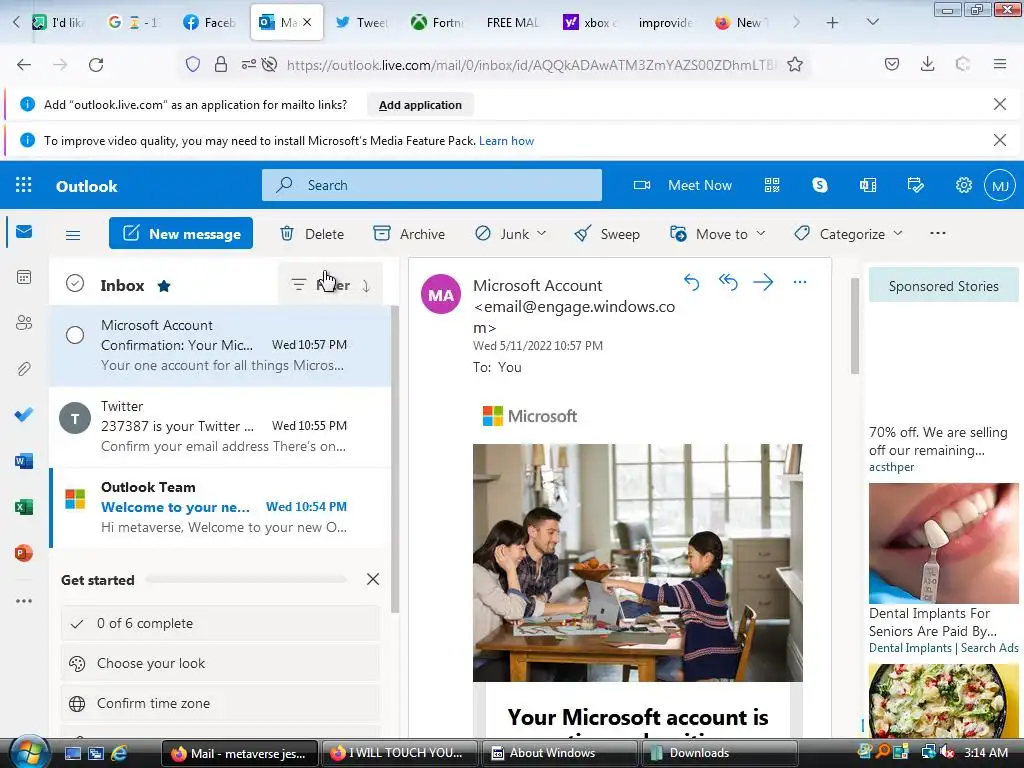Switch to the FREE MAL tab

(x=513, y=22)
